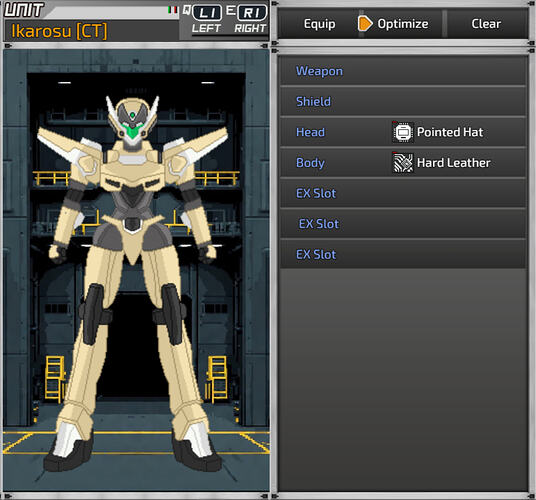
Task: Select the third EX Slot row
Action: (403, 254)
